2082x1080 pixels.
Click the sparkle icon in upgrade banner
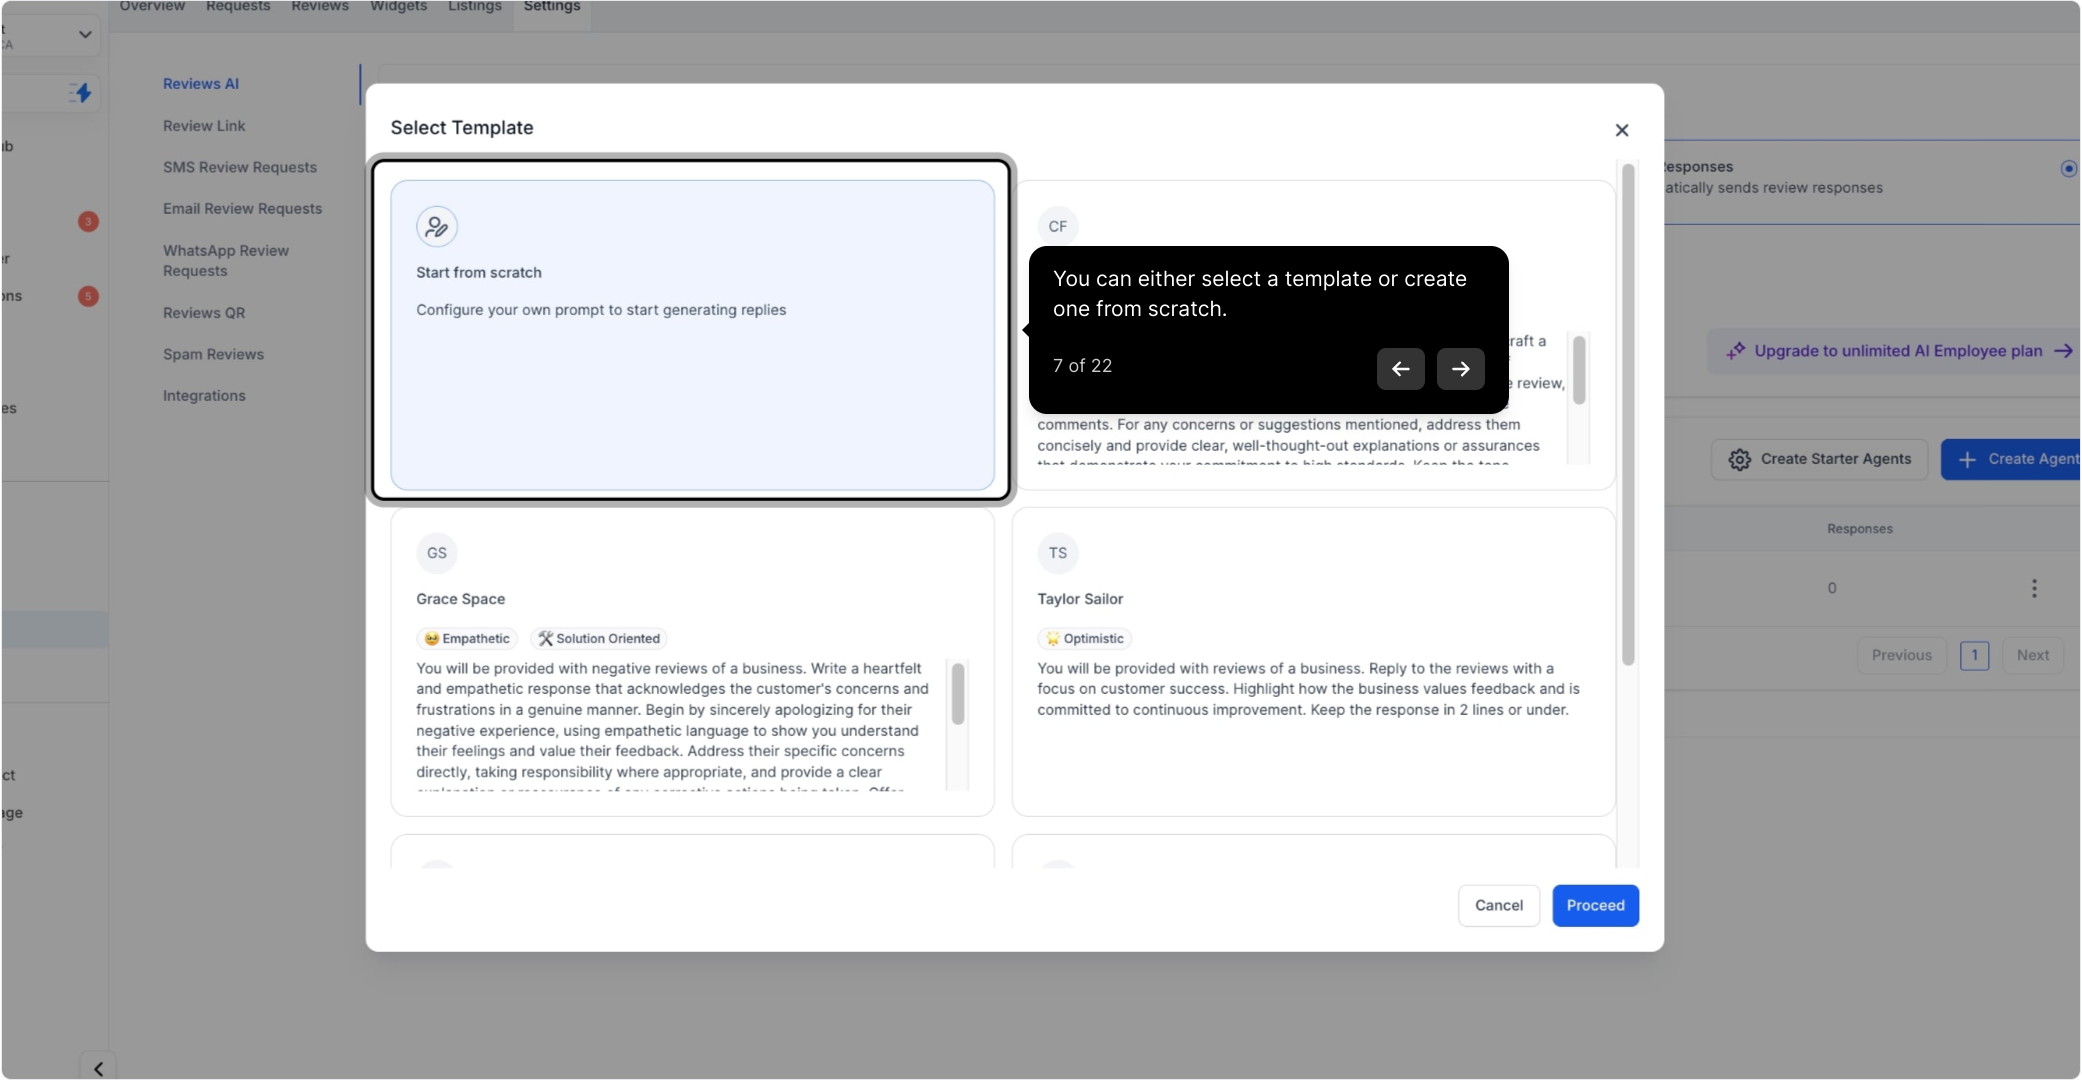1735,351
